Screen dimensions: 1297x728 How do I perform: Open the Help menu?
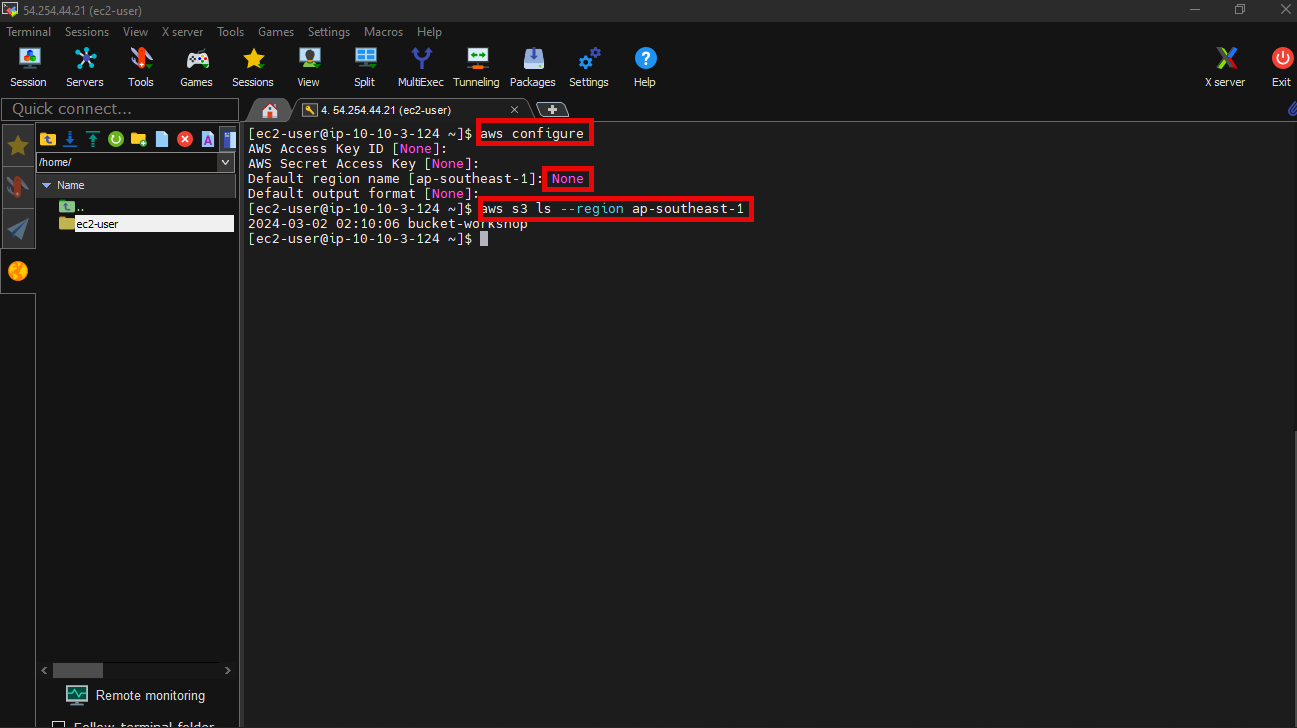429,32
